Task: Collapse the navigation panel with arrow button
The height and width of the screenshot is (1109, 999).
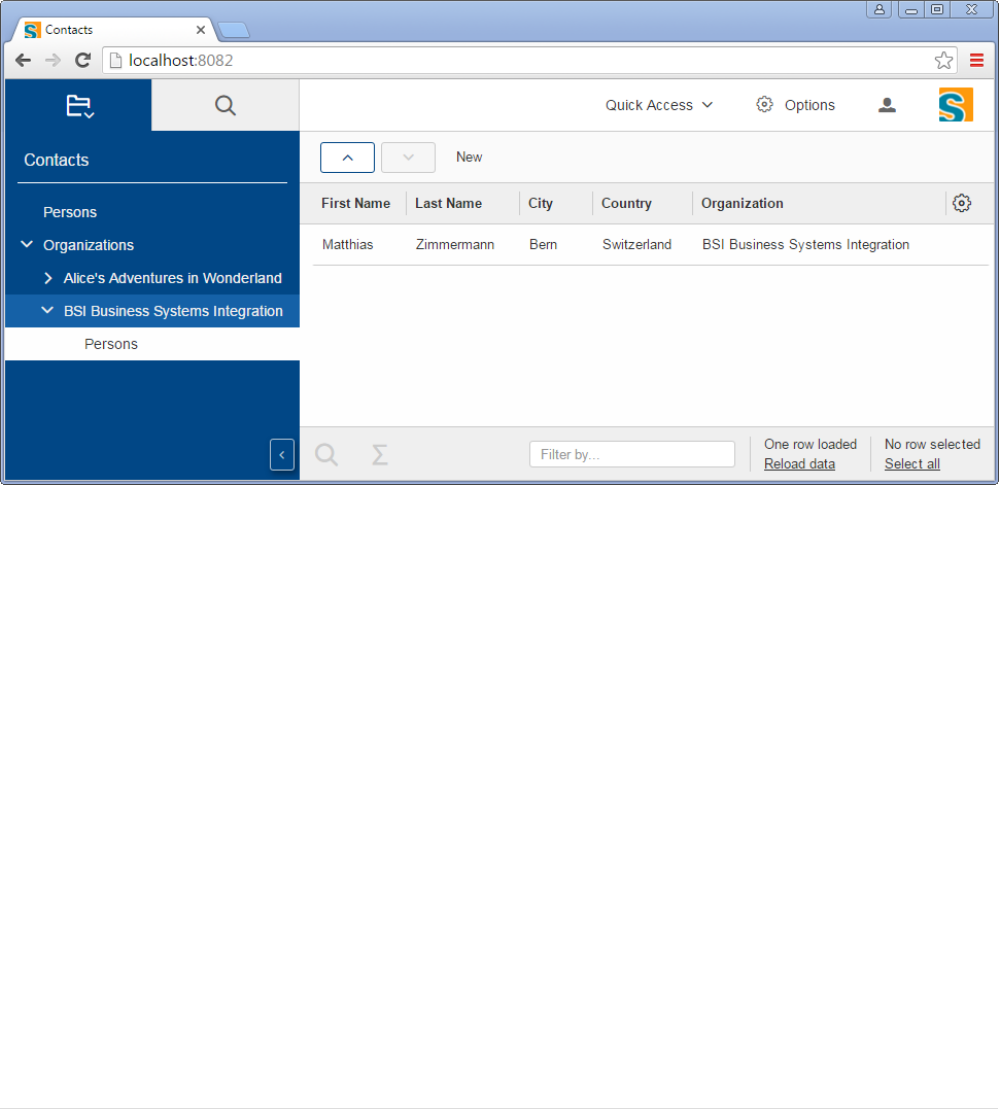Action: pos(282,455)
